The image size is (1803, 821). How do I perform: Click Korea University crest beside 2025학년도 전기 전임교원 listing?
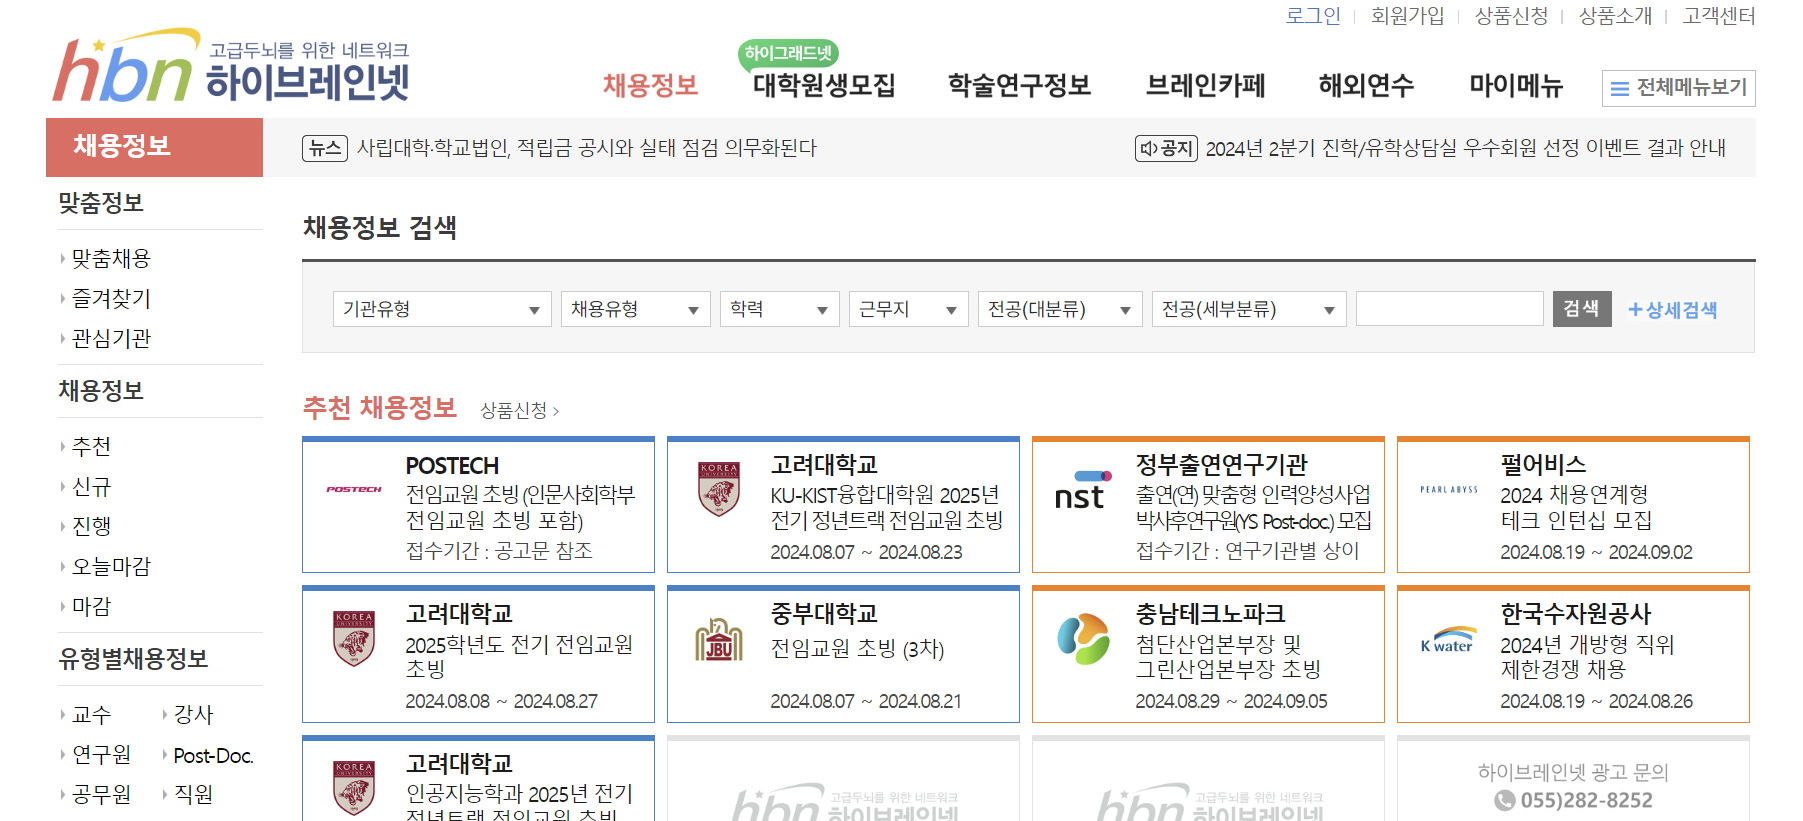point(354,638)
